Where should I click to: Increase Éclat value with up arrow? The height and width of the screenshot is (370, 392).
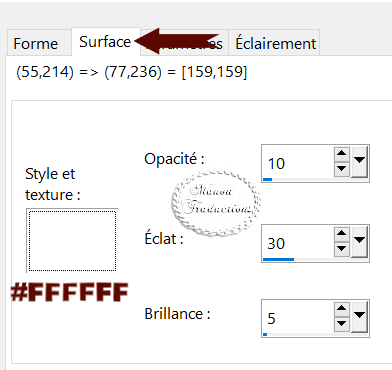pyautogui.click(x=341, y=234)
